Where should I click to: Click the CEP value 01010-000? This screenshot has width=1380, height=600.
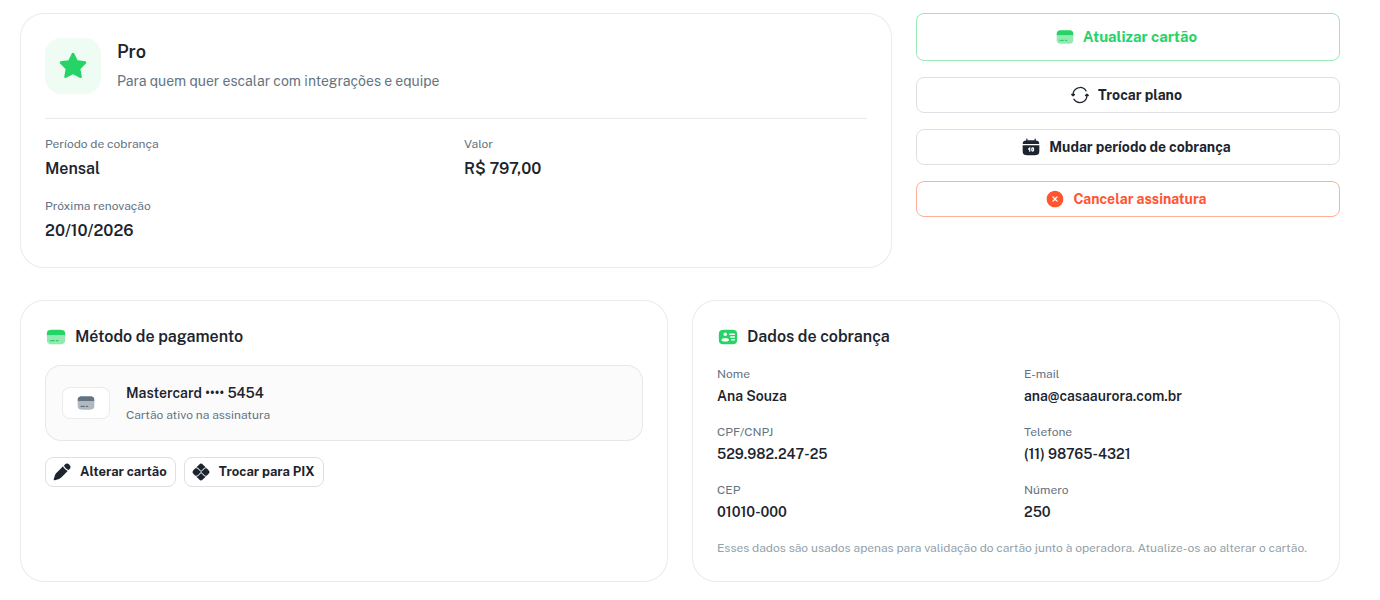point(752,512)
